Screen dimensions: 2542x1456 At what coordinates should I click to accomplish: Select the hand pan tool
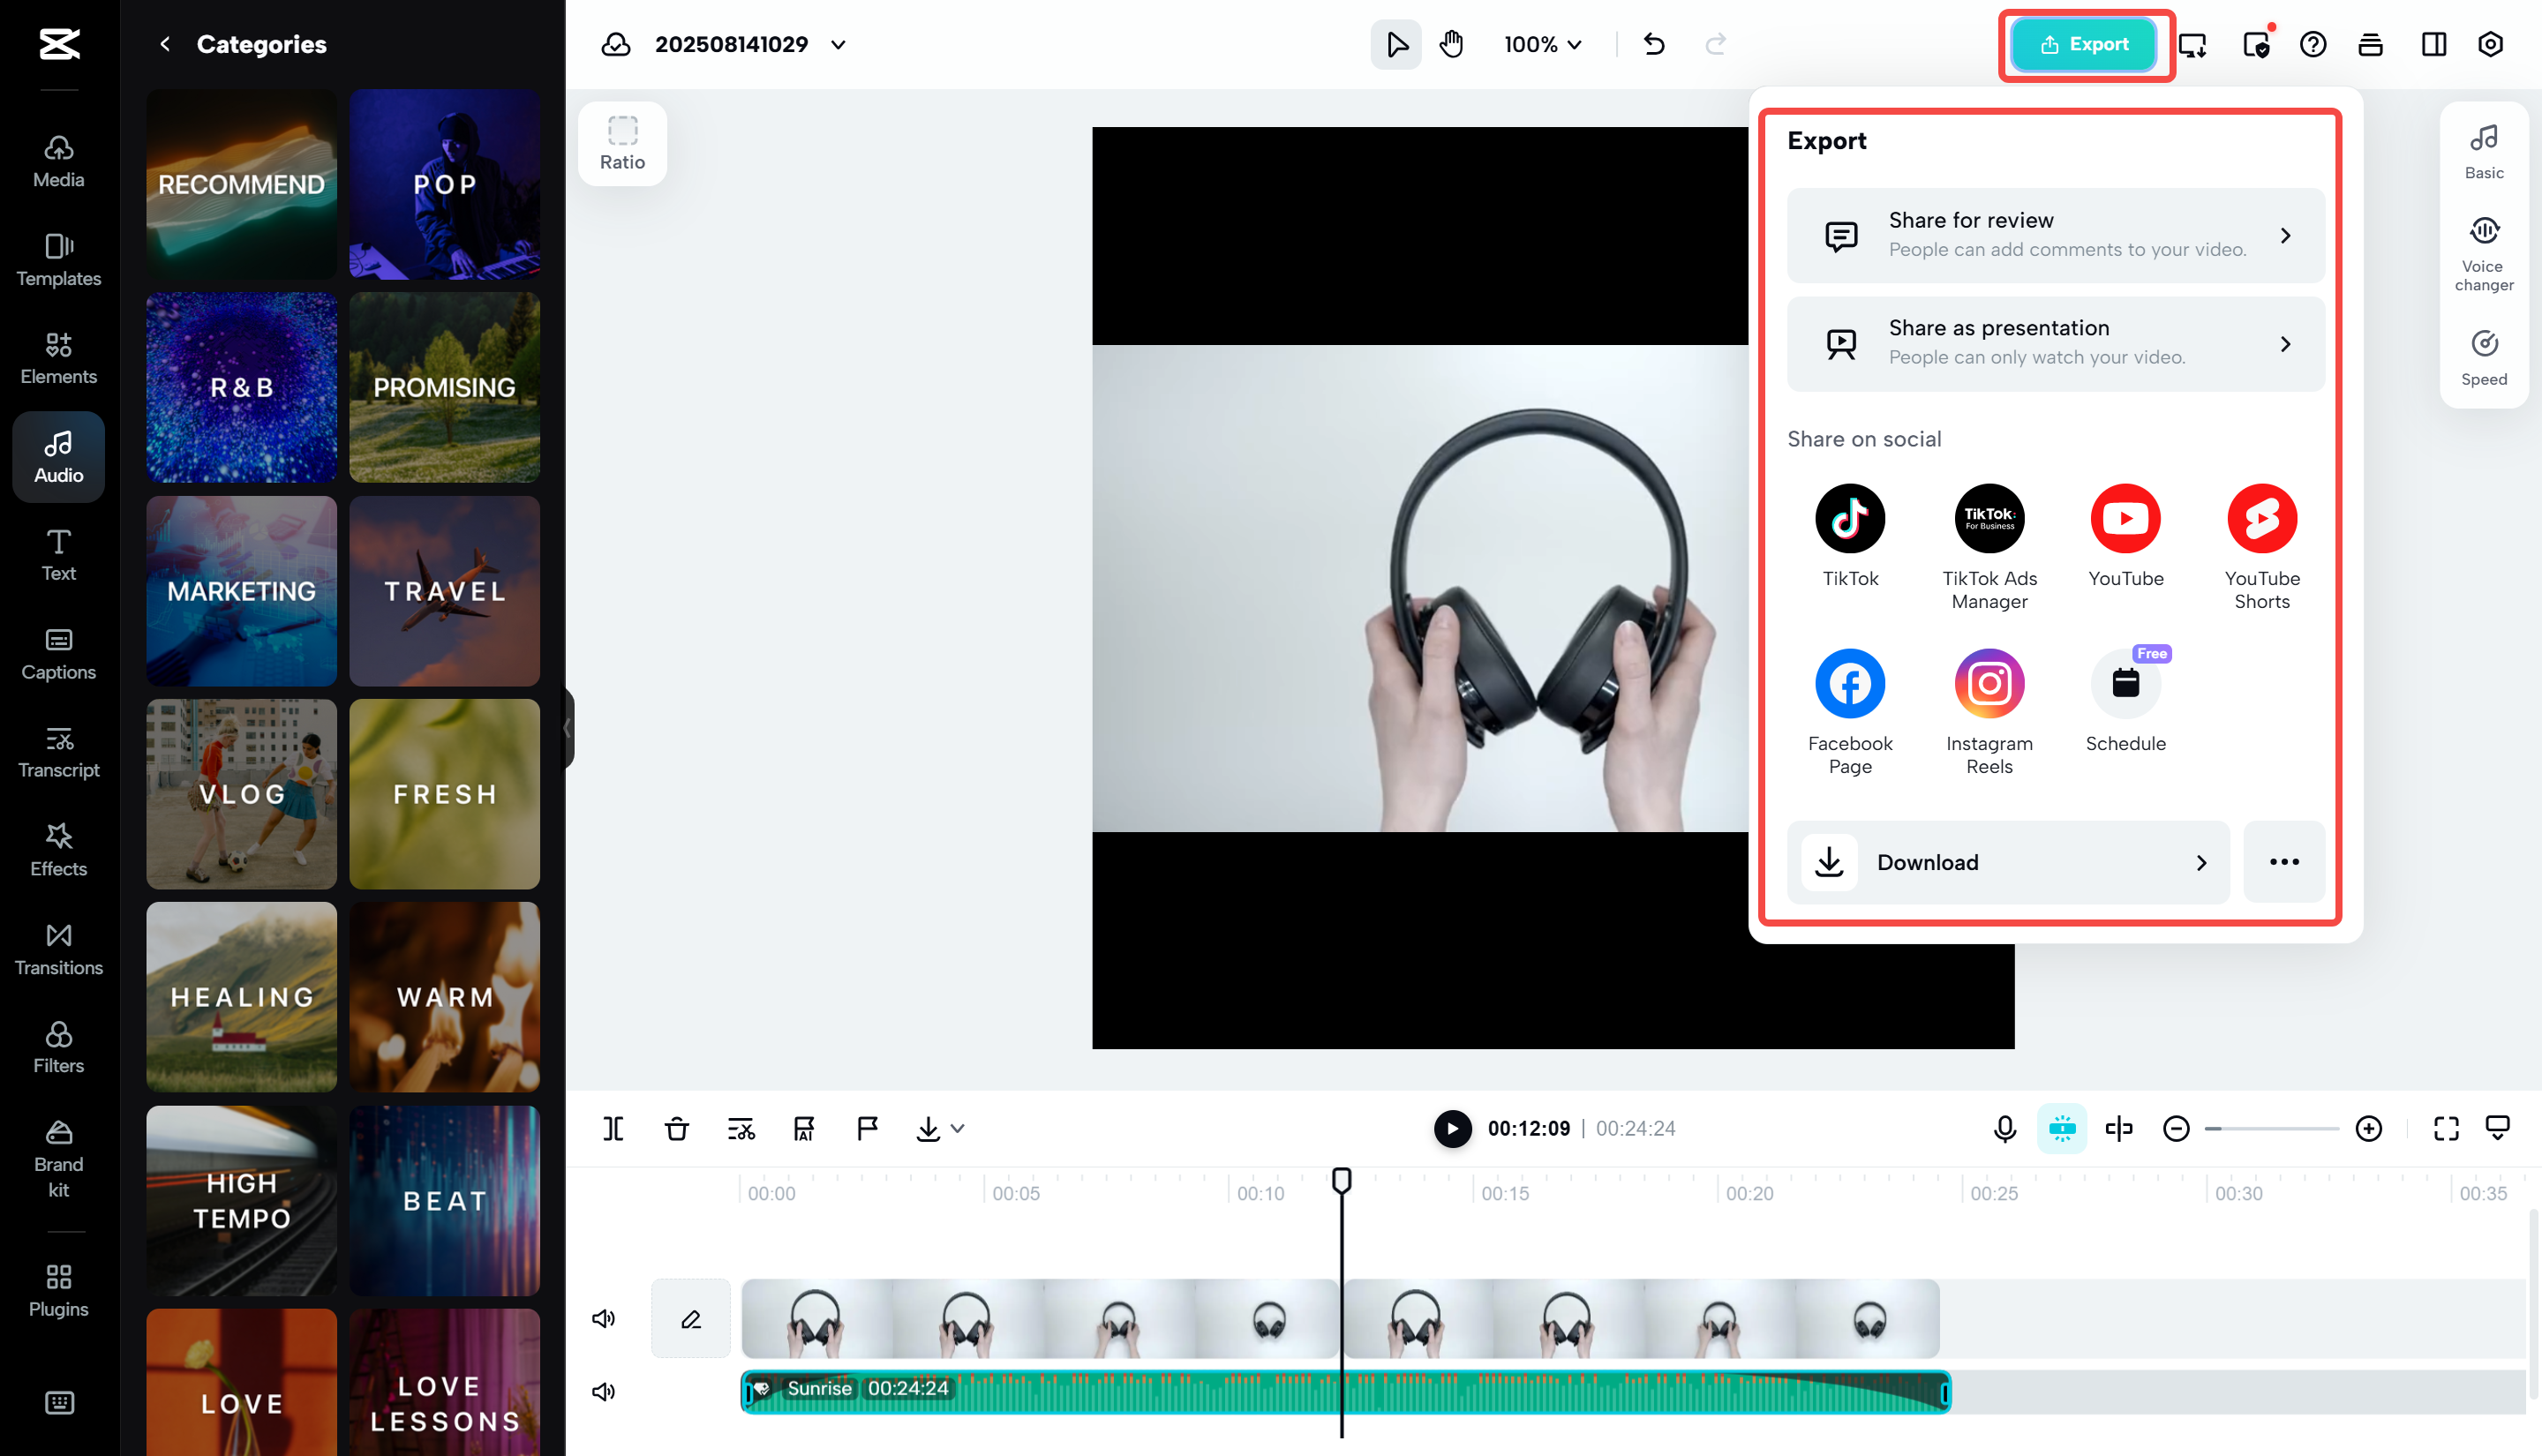pos(1451,44)
